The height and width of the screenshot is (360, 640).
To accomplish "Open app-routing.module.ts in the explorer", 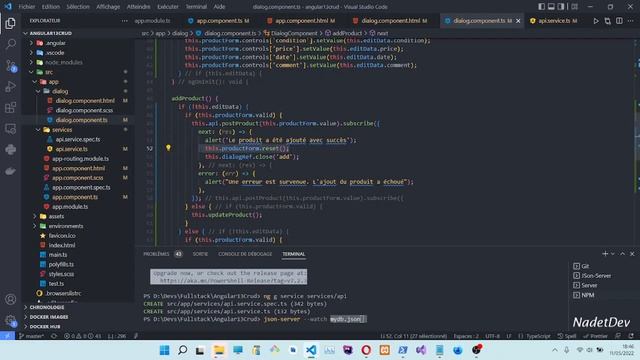I will (80, 159).
